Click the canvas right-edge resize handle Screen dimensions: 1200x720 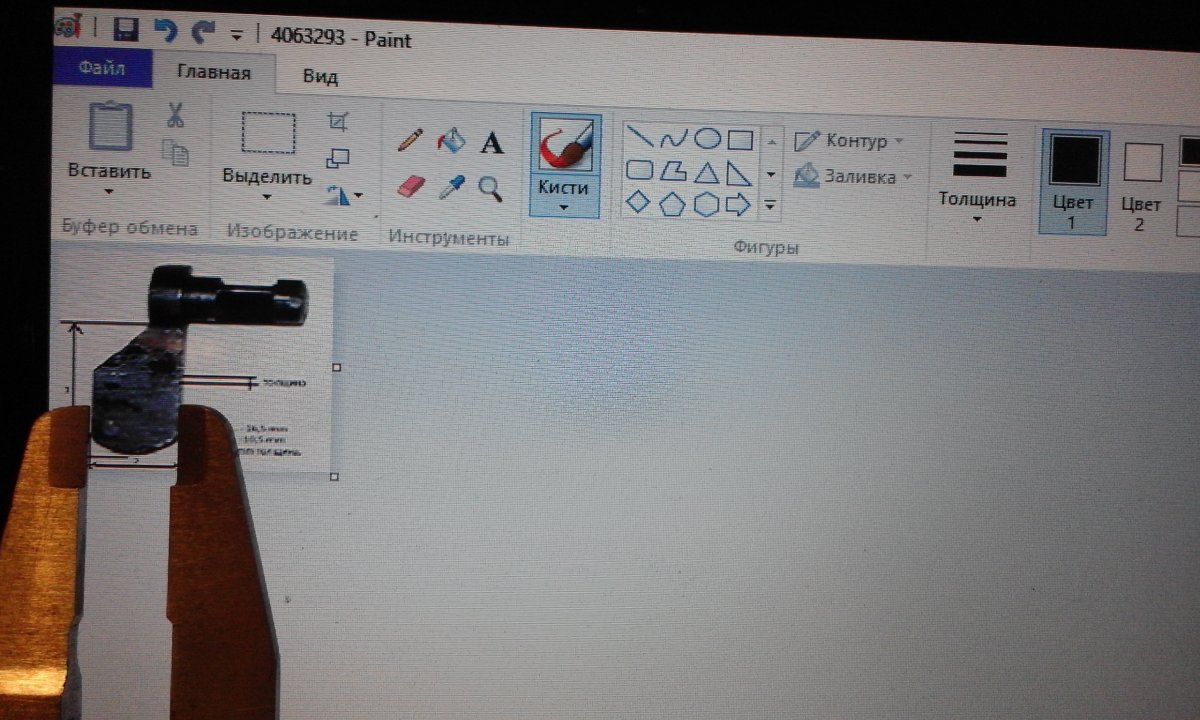pos(337,368)
